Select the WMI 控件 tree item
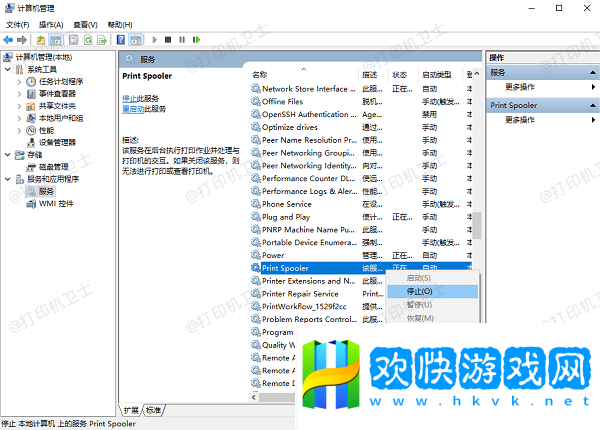The height and width of the screenshot is (430, 600). pyautogui.click(x=56, y=204)
